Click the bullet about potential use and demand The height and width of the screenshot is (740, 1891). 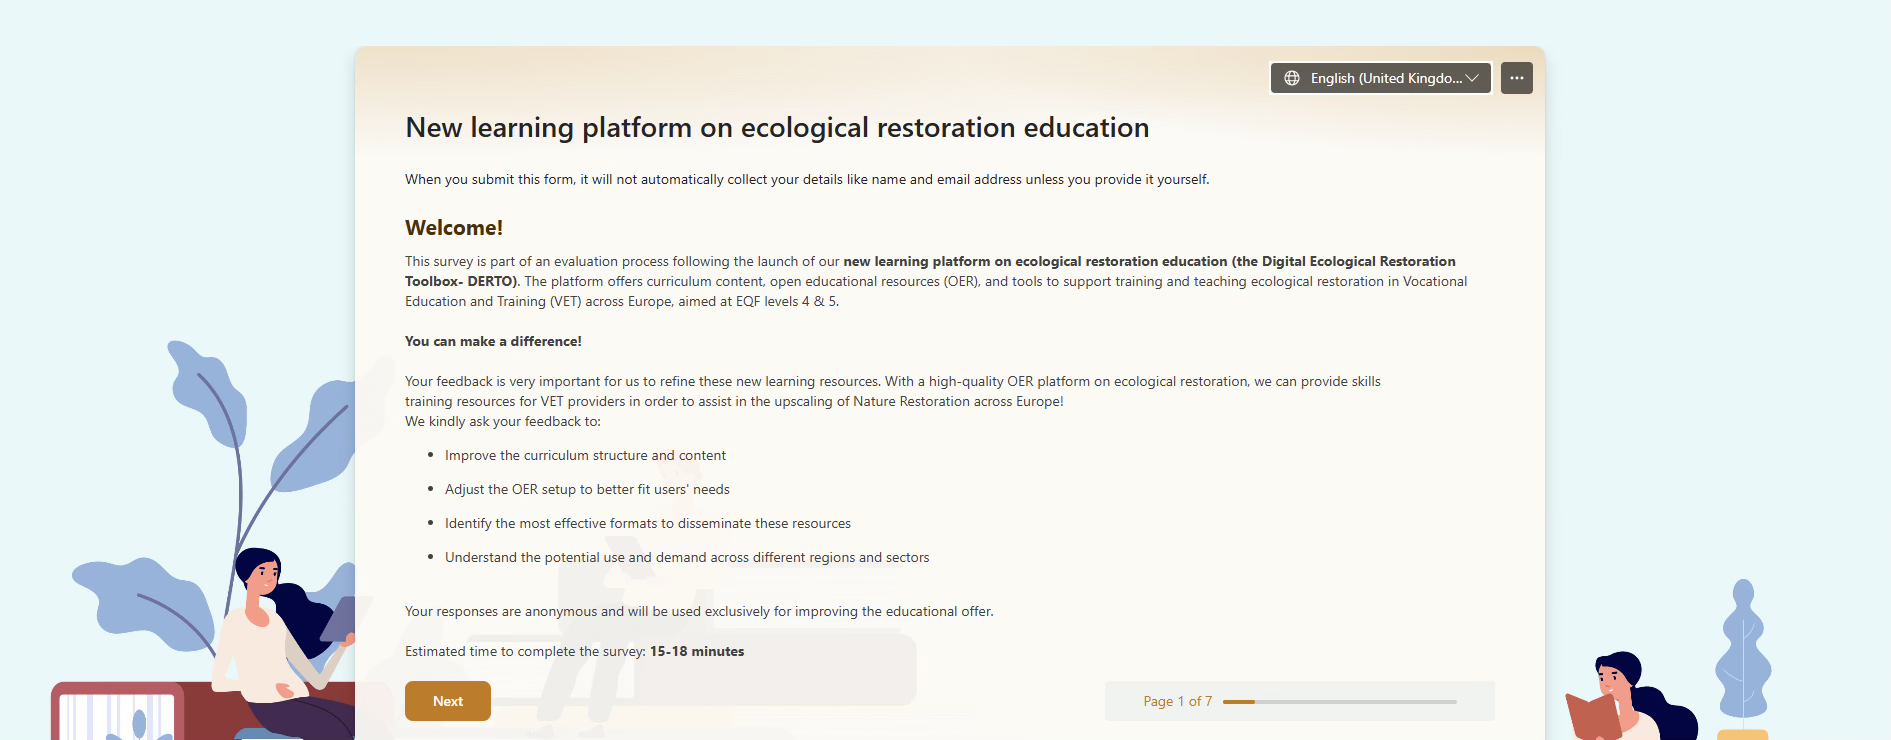click(686, 558)
